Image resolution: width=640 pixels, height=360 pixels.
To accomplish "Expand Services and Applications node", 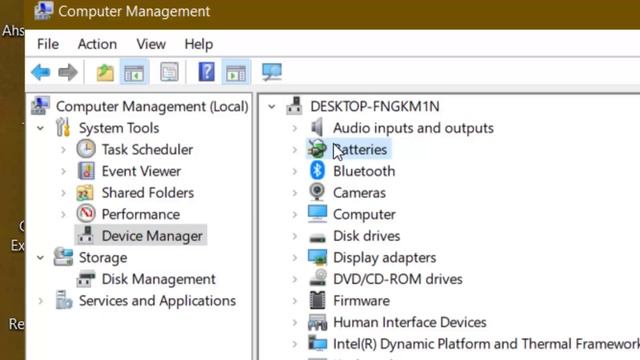I will (x=40, y=301).
